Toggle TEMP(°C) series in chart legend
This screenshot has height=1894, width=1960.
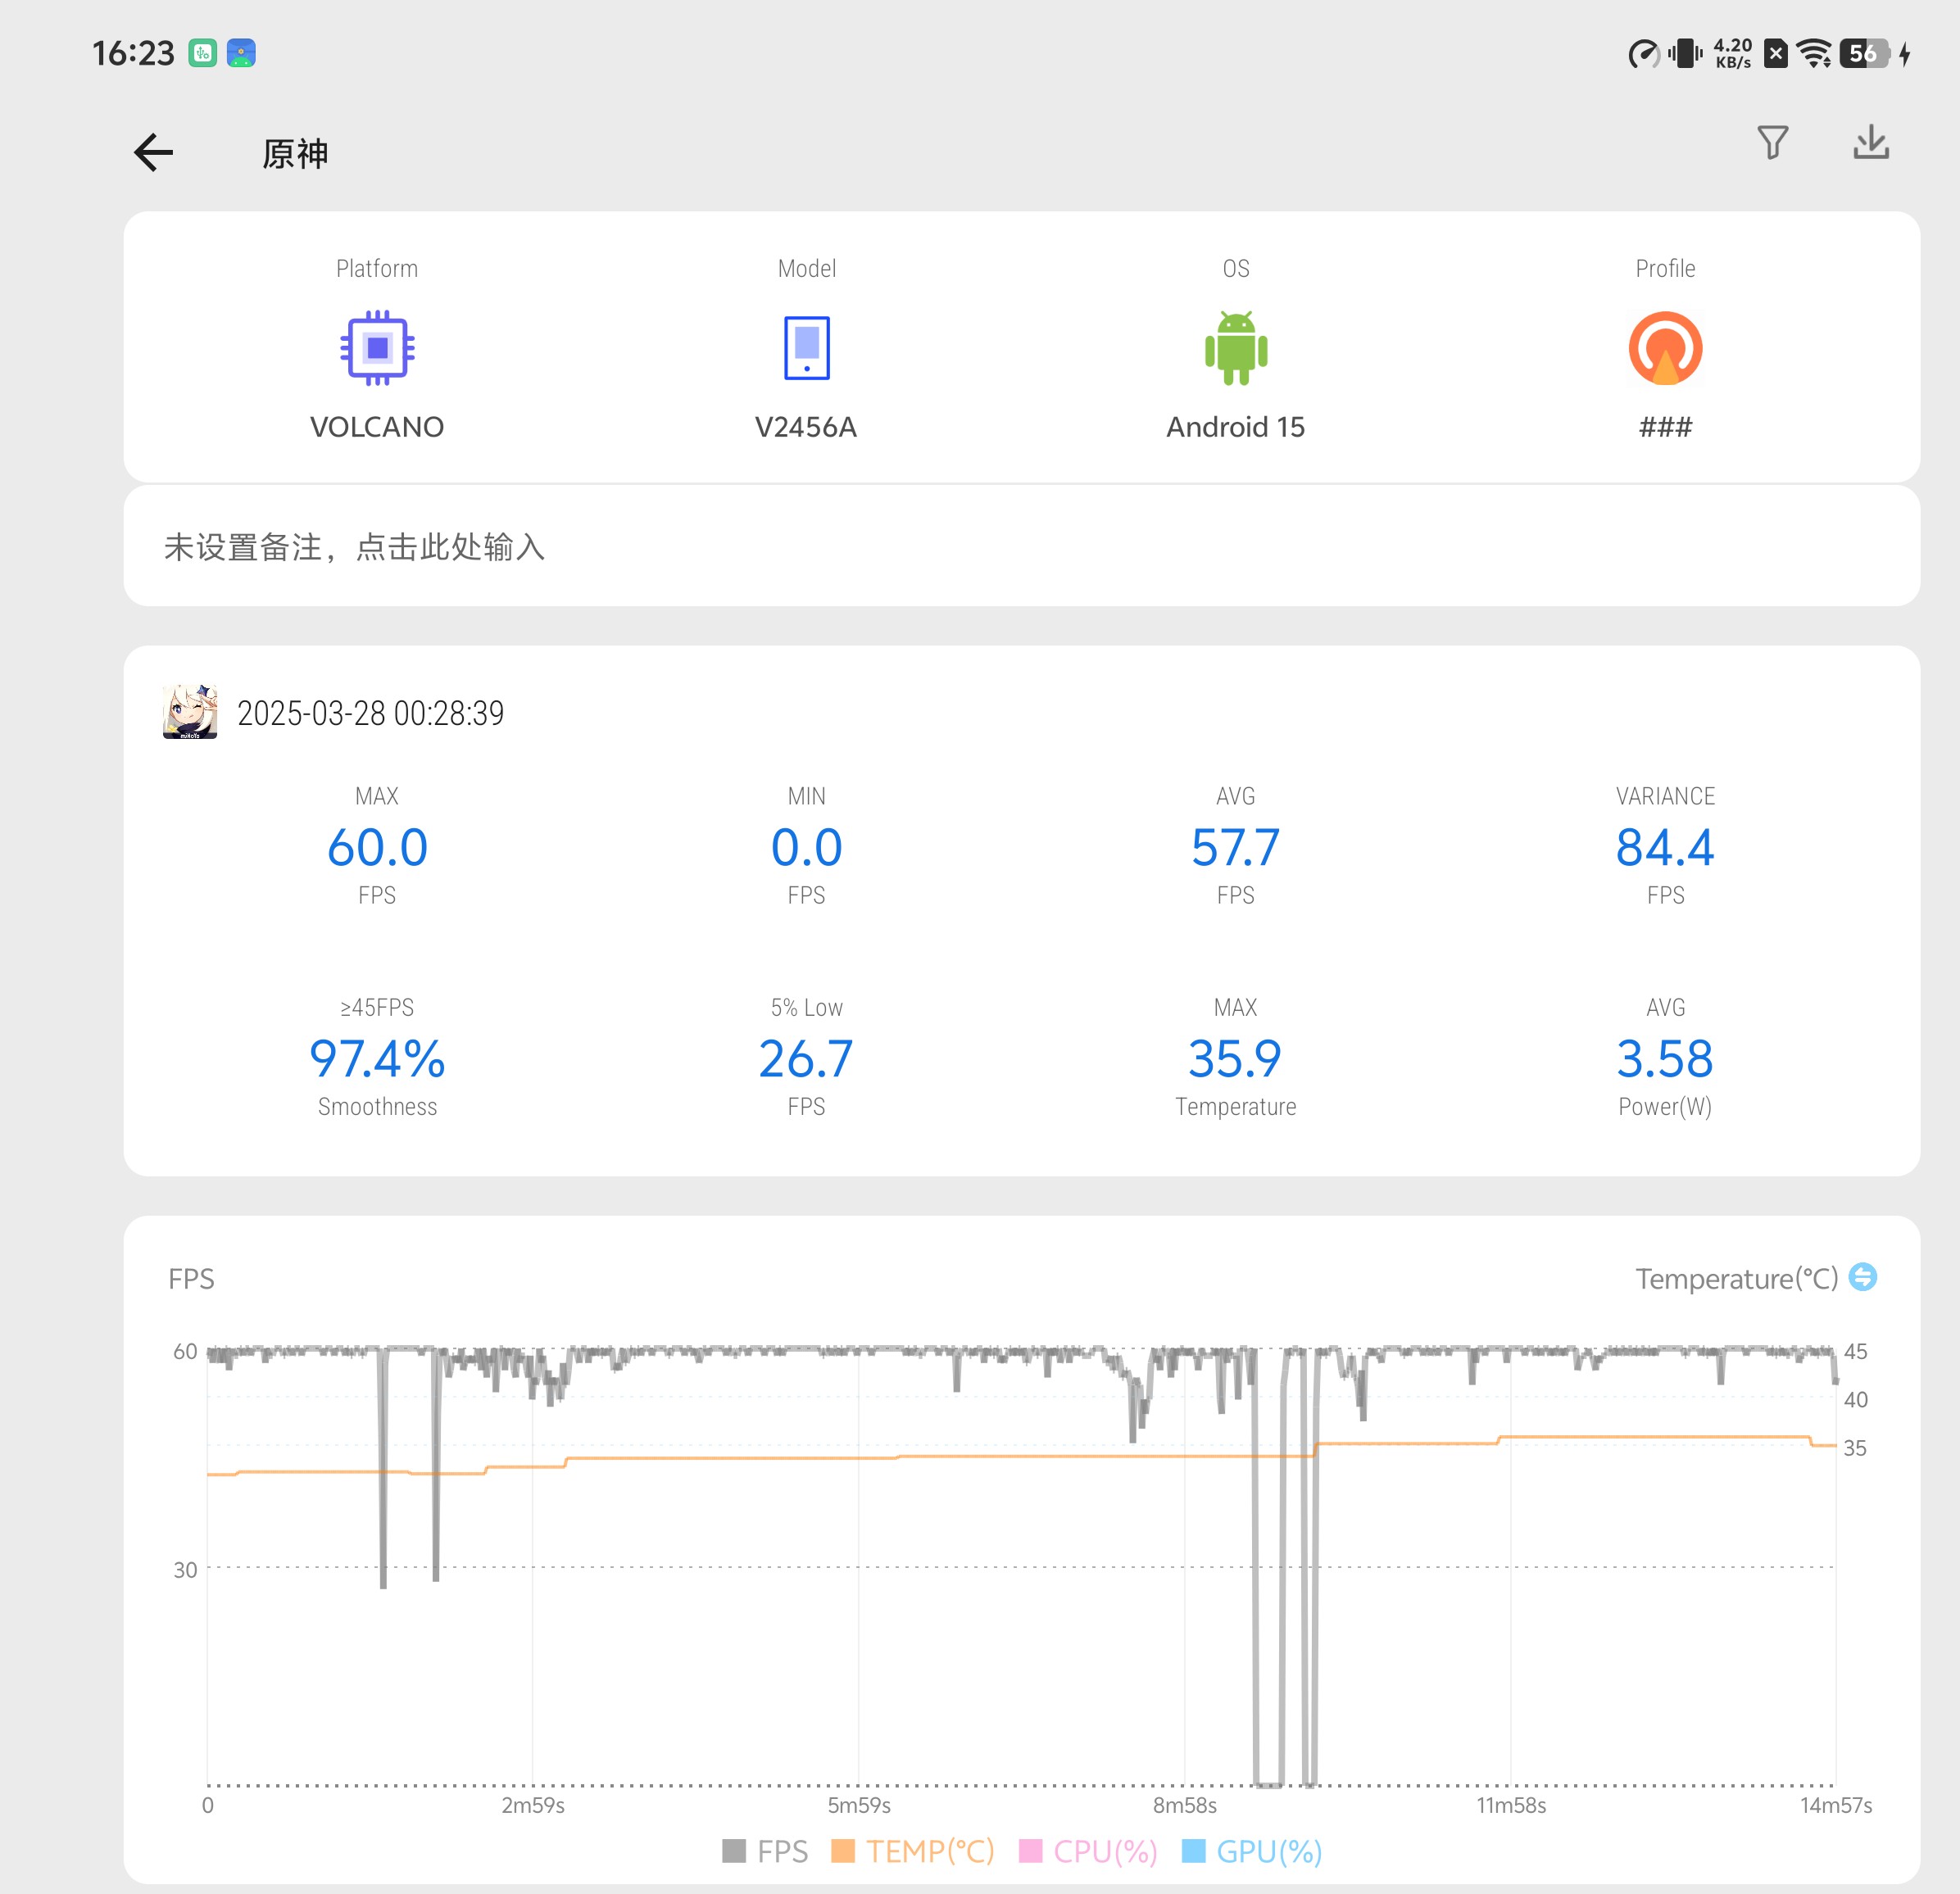(913, 1851)
